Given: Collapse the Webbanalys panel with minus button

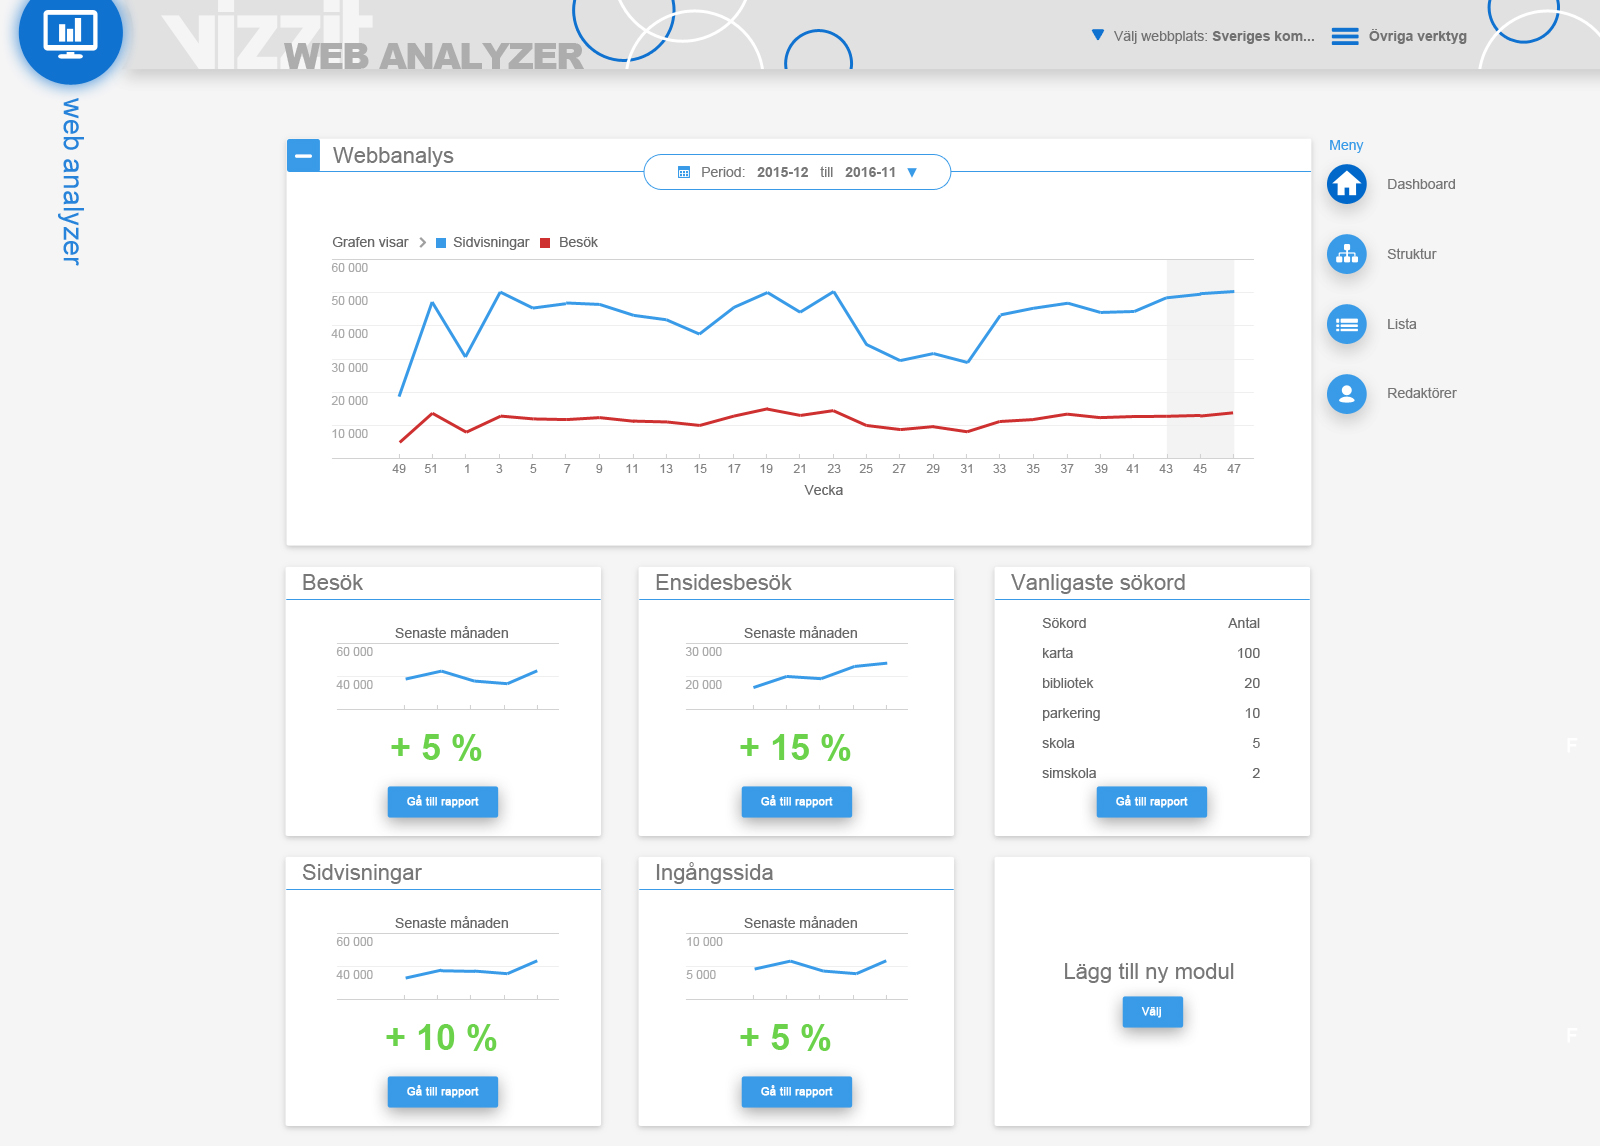Looking at the screenshot, I should tap(303, 155).
